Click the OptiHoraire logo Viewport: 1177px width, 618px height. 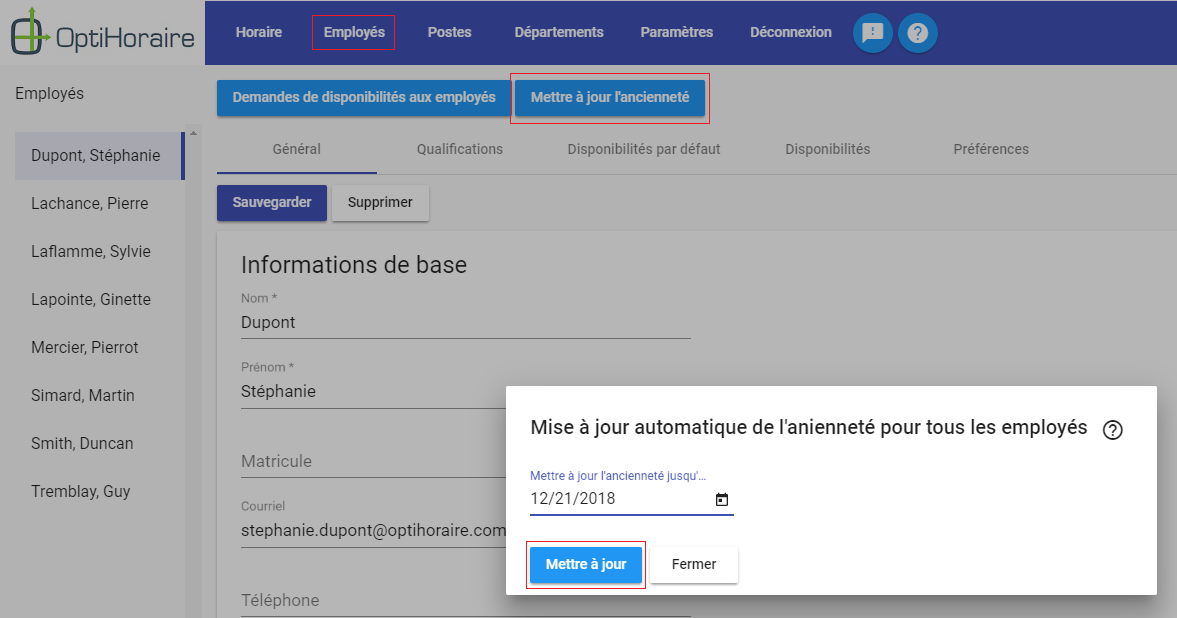coord(103,32)
